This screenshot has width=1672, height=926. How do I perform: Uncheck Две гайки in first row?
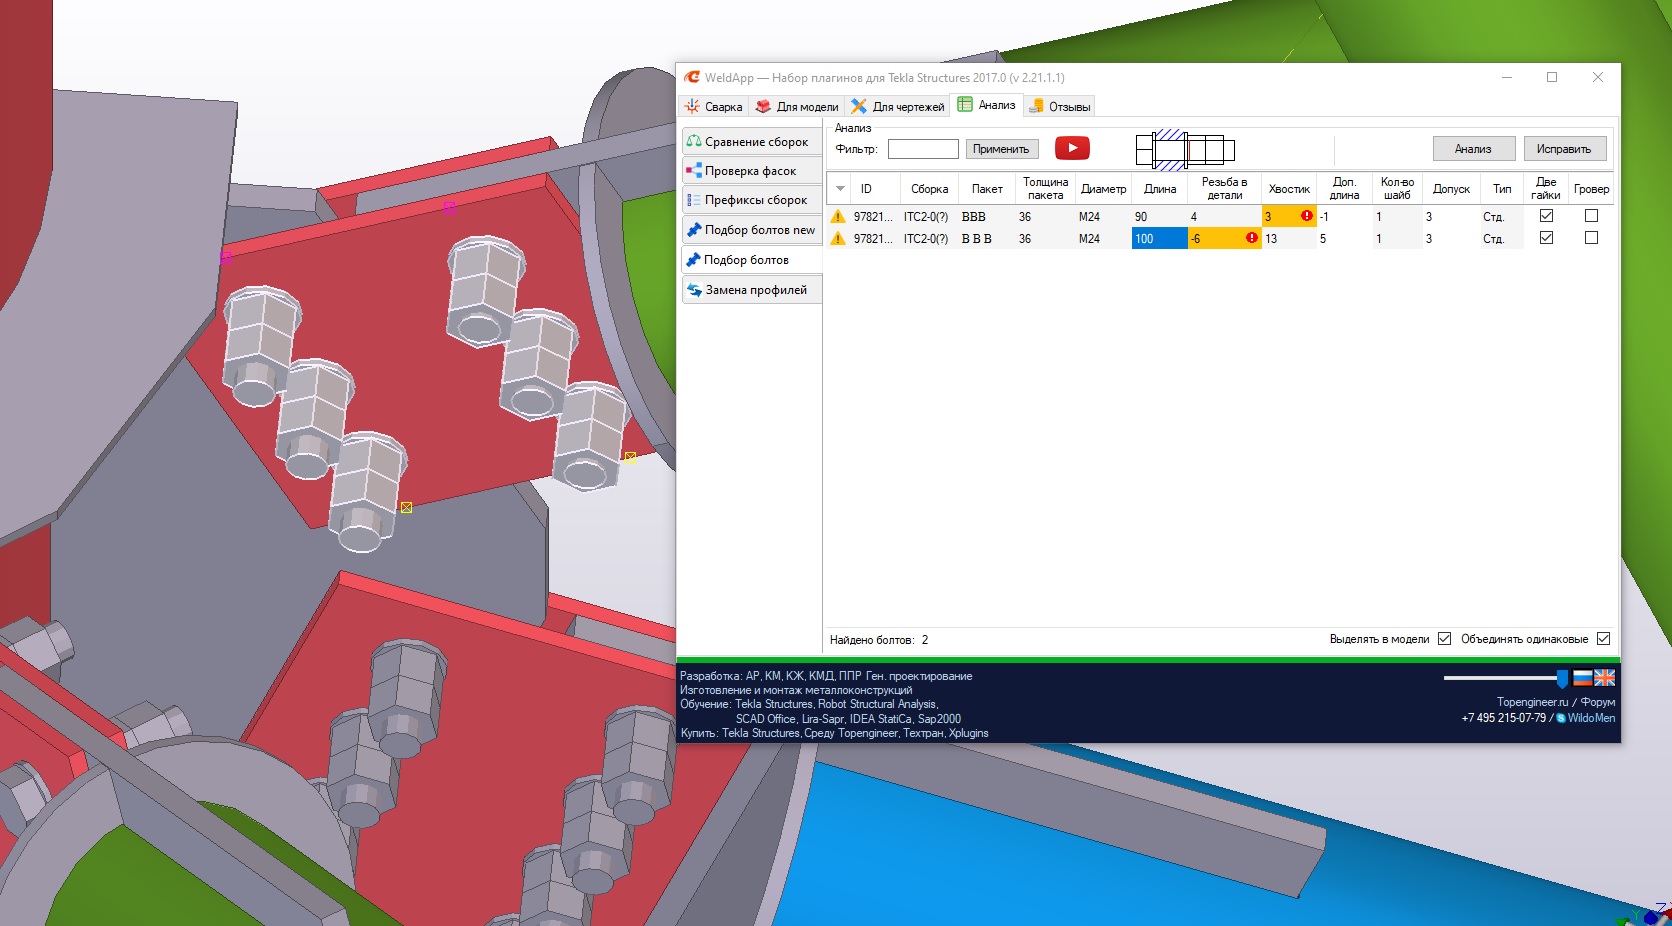click(1546, 216)
